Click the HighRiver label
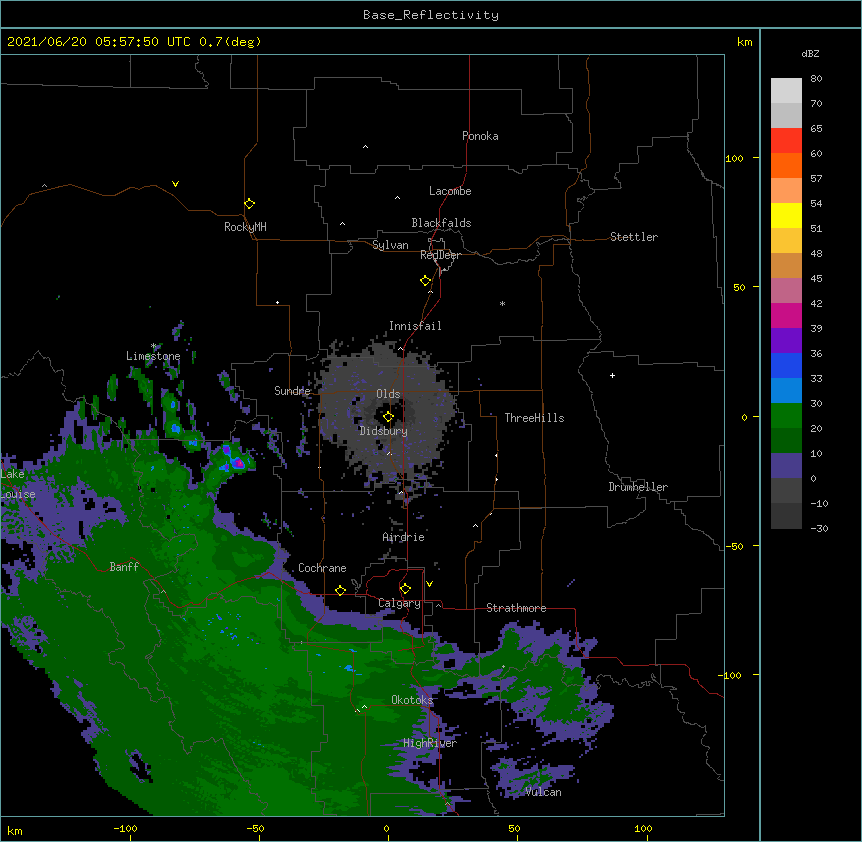This screenshot has height=842, width=862. (x=430, y=743)
